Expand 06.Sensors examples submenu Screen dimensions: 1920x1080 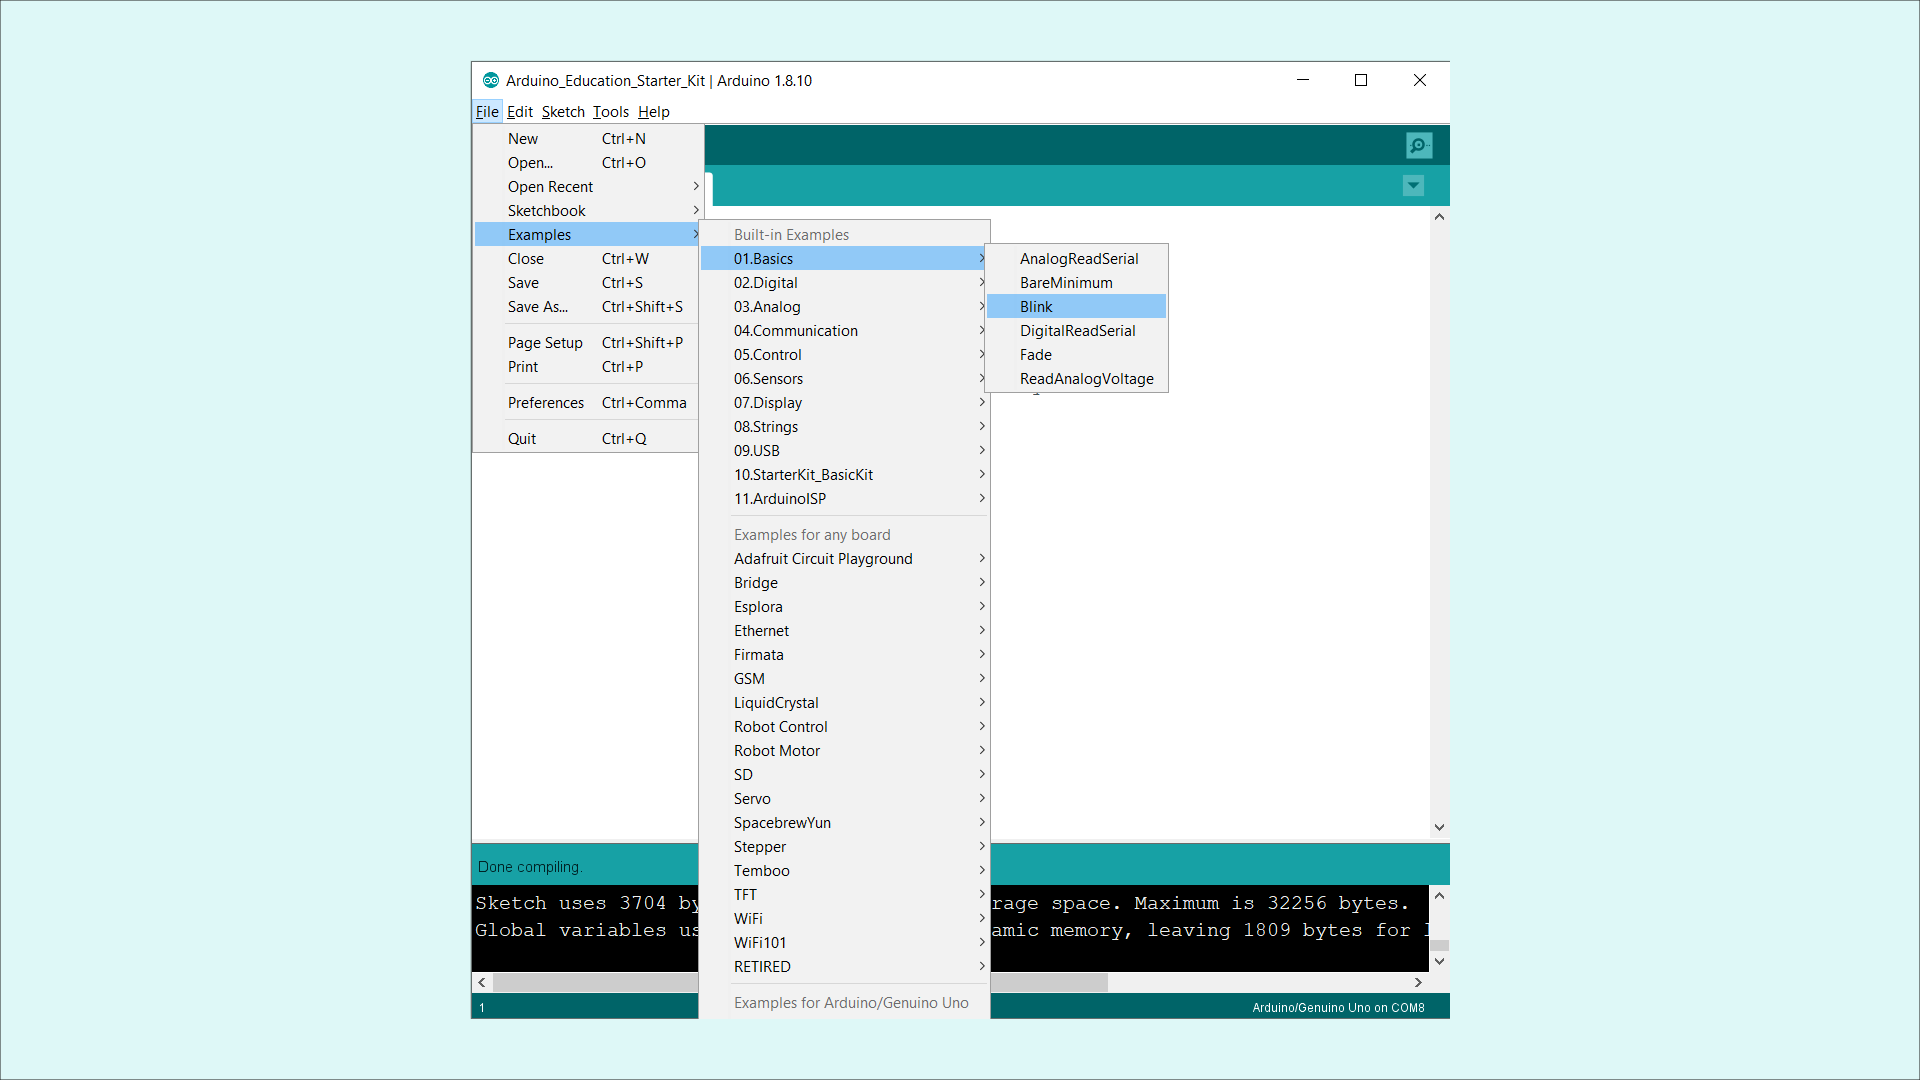[845, 379]
